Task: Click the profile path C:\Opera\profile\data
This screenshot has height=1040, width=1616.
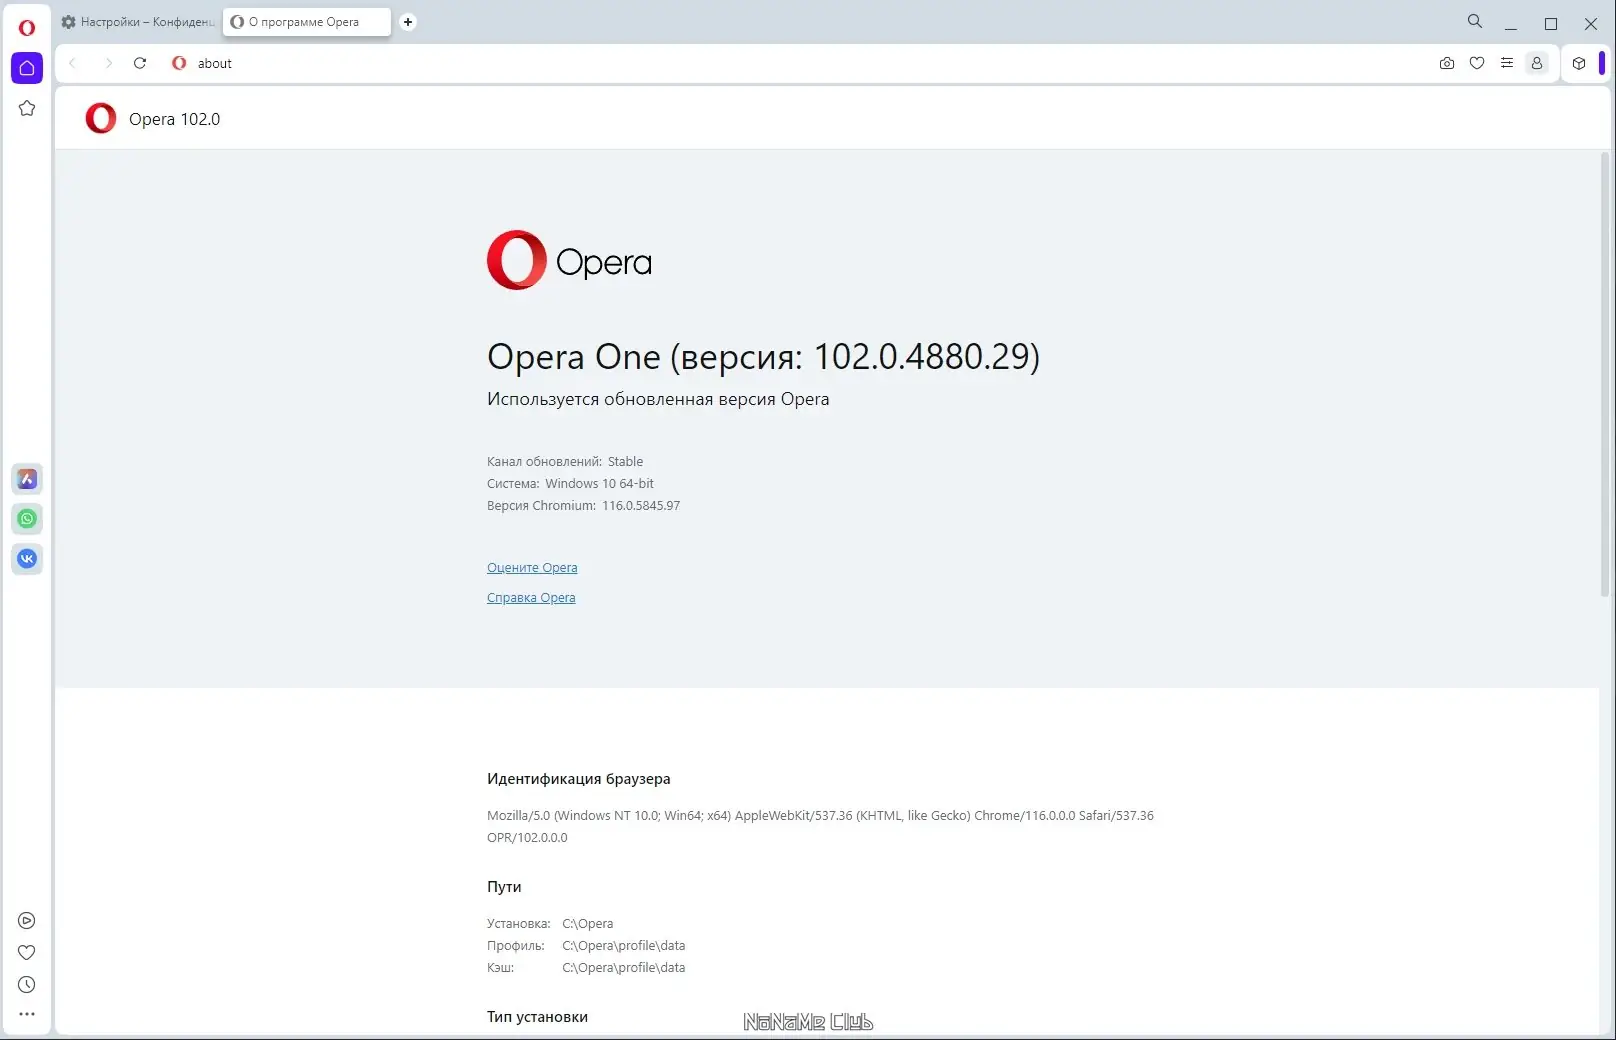Action: click(x=624, y=946)
